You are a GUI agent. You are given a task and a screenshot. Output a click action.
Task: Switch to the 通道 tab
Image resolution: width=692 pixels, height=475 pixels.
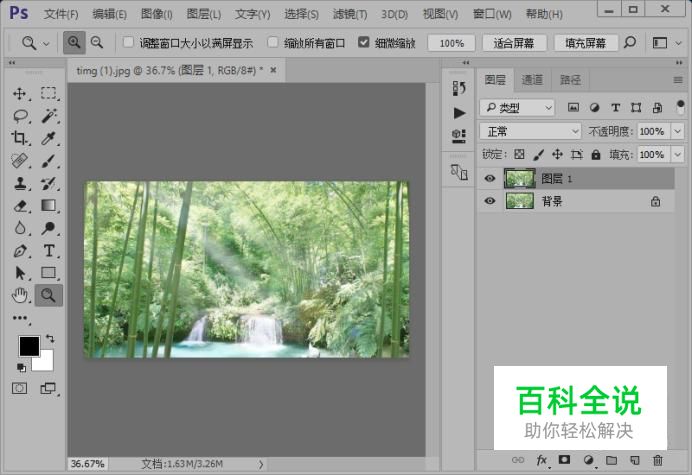tap(533, 80)
